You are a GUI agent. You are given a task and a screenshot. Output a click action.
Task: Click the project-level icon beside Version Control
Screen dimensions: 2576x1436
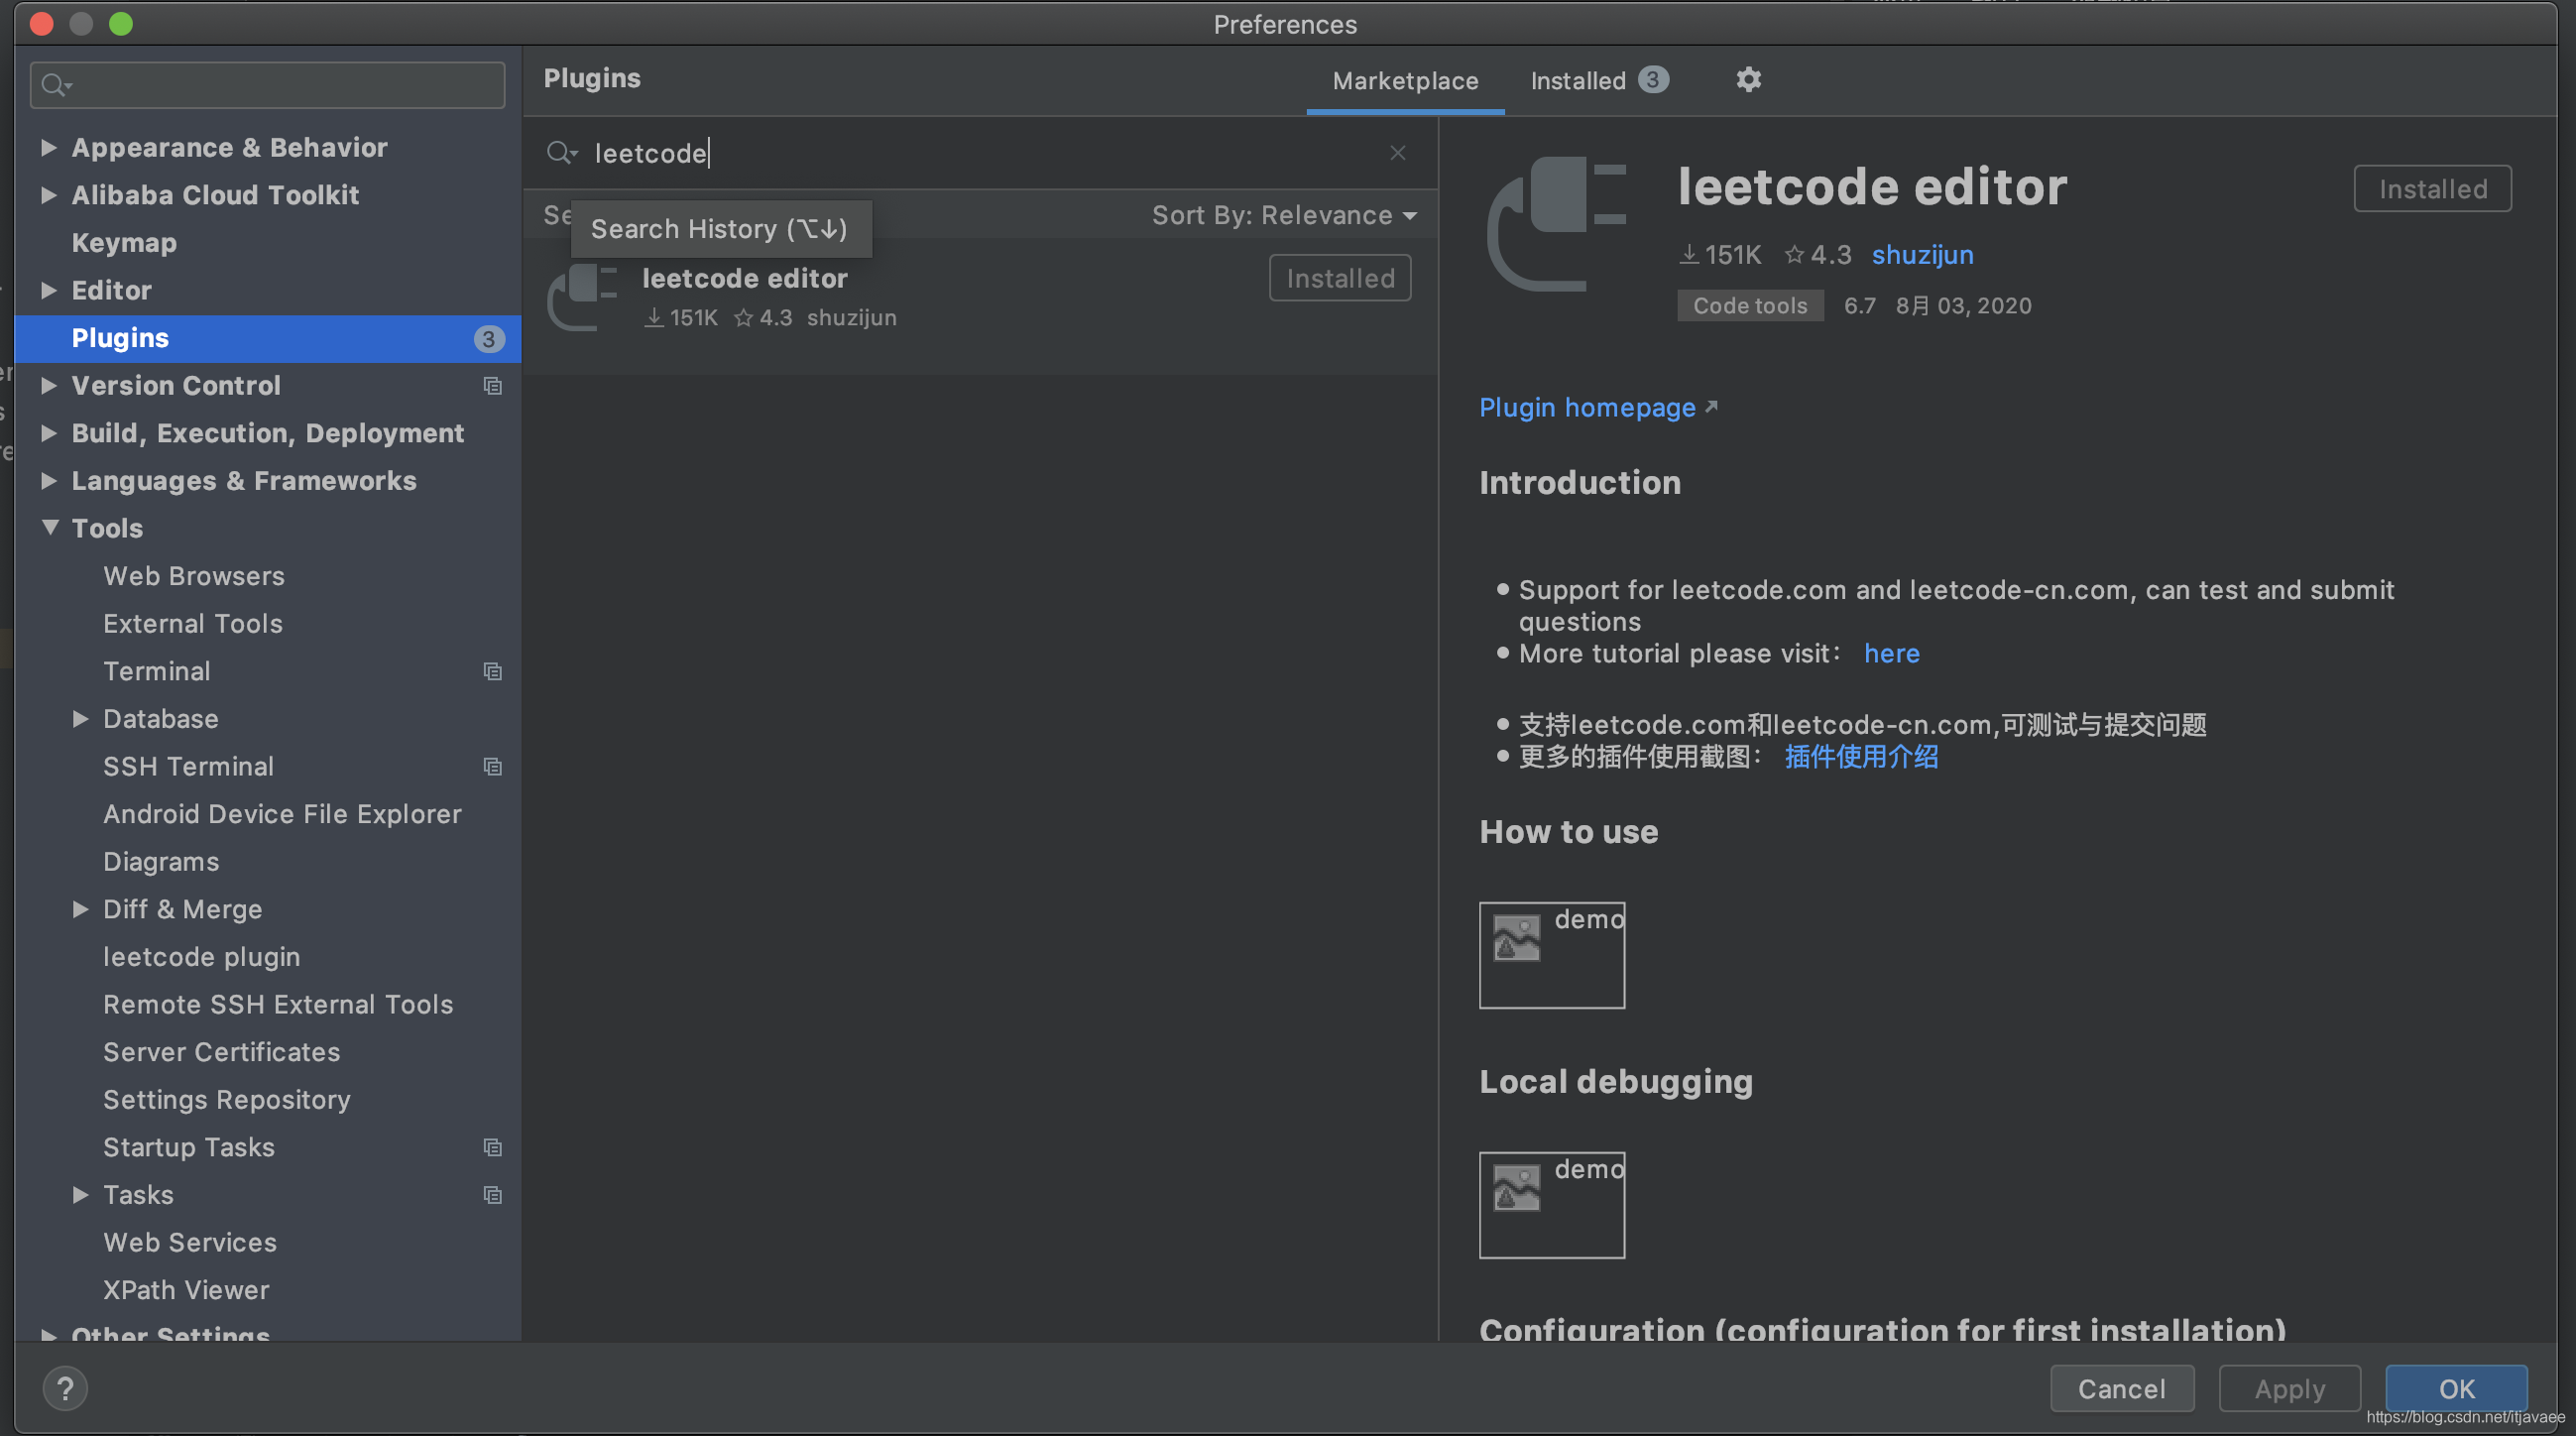[492, 386]
